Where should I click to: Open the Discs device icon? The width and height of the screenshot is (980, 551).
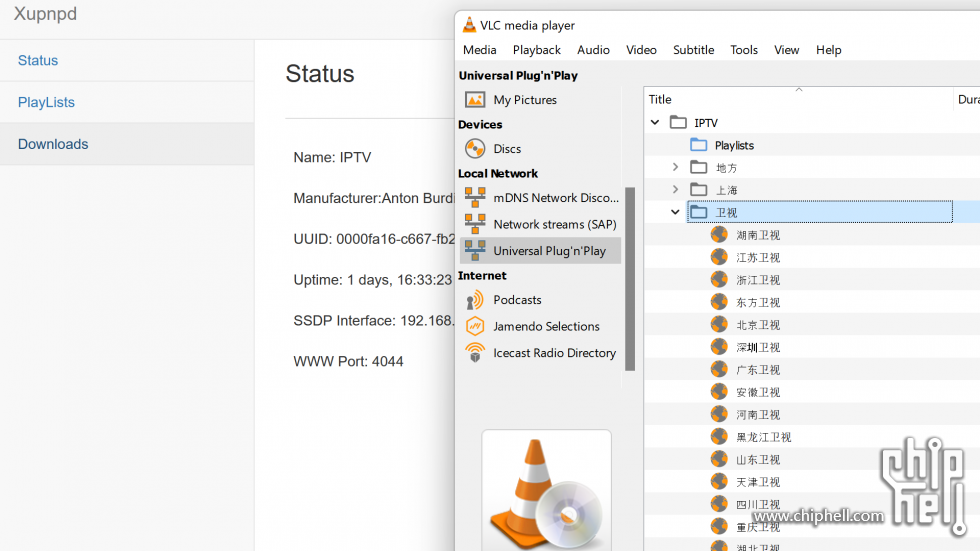pyautogui.click(x=475, y=149)
